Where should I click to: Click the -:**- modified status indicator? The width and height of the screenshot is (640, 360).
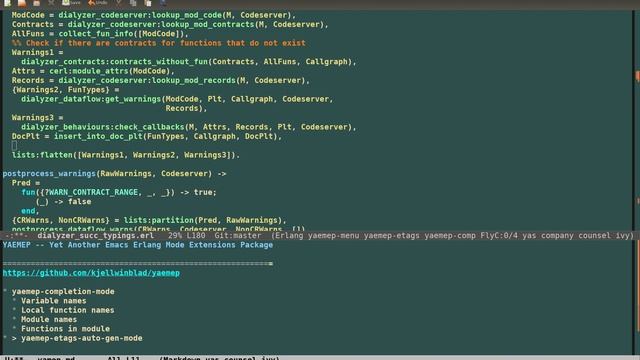click(x=16, y=236)
